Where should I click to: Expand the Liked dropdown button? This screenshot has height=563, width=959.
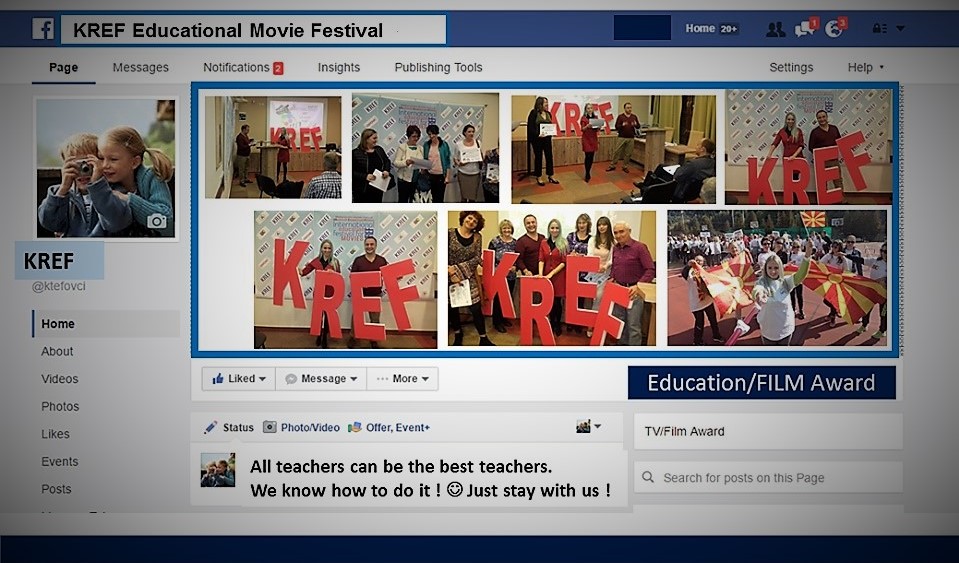point(239,379)
